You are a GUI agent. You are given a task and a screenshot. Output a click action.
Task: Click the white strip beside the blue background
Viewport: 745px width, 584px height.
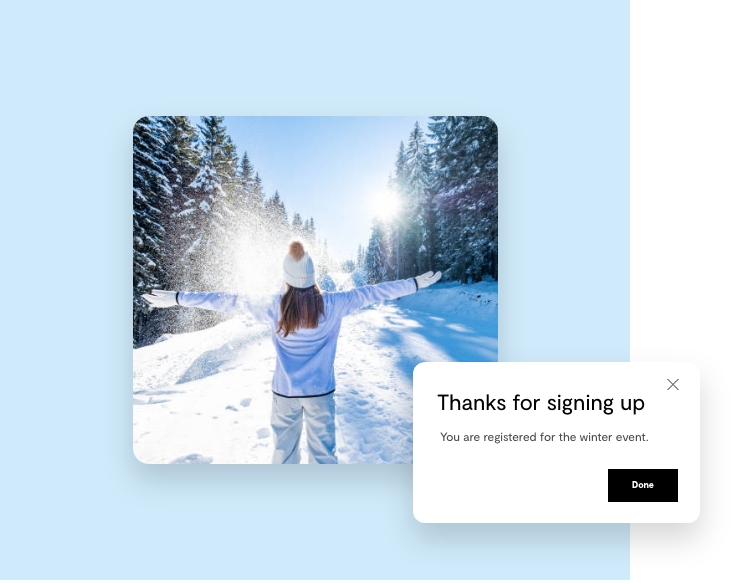click(689, 181)
